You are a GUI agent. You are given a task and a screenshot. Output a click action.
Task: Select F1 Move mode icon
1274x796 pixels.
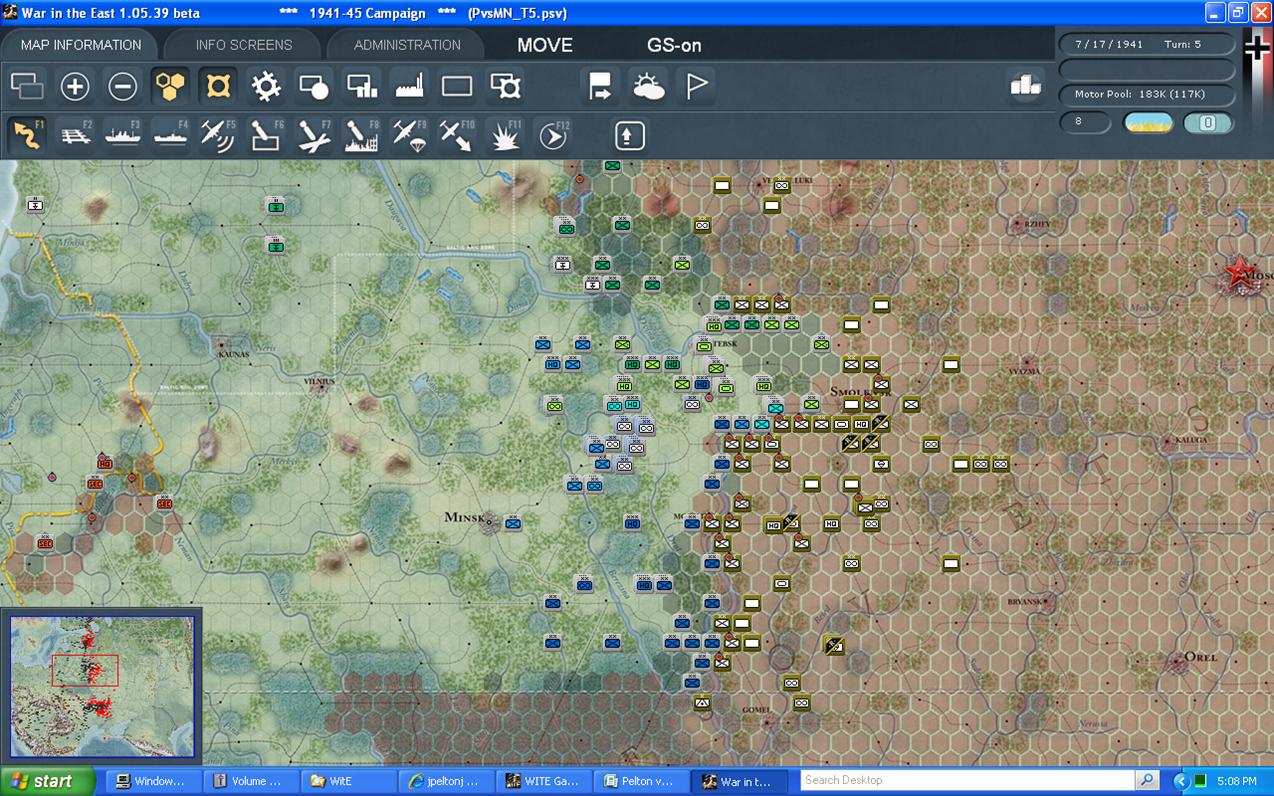(27, 135)
